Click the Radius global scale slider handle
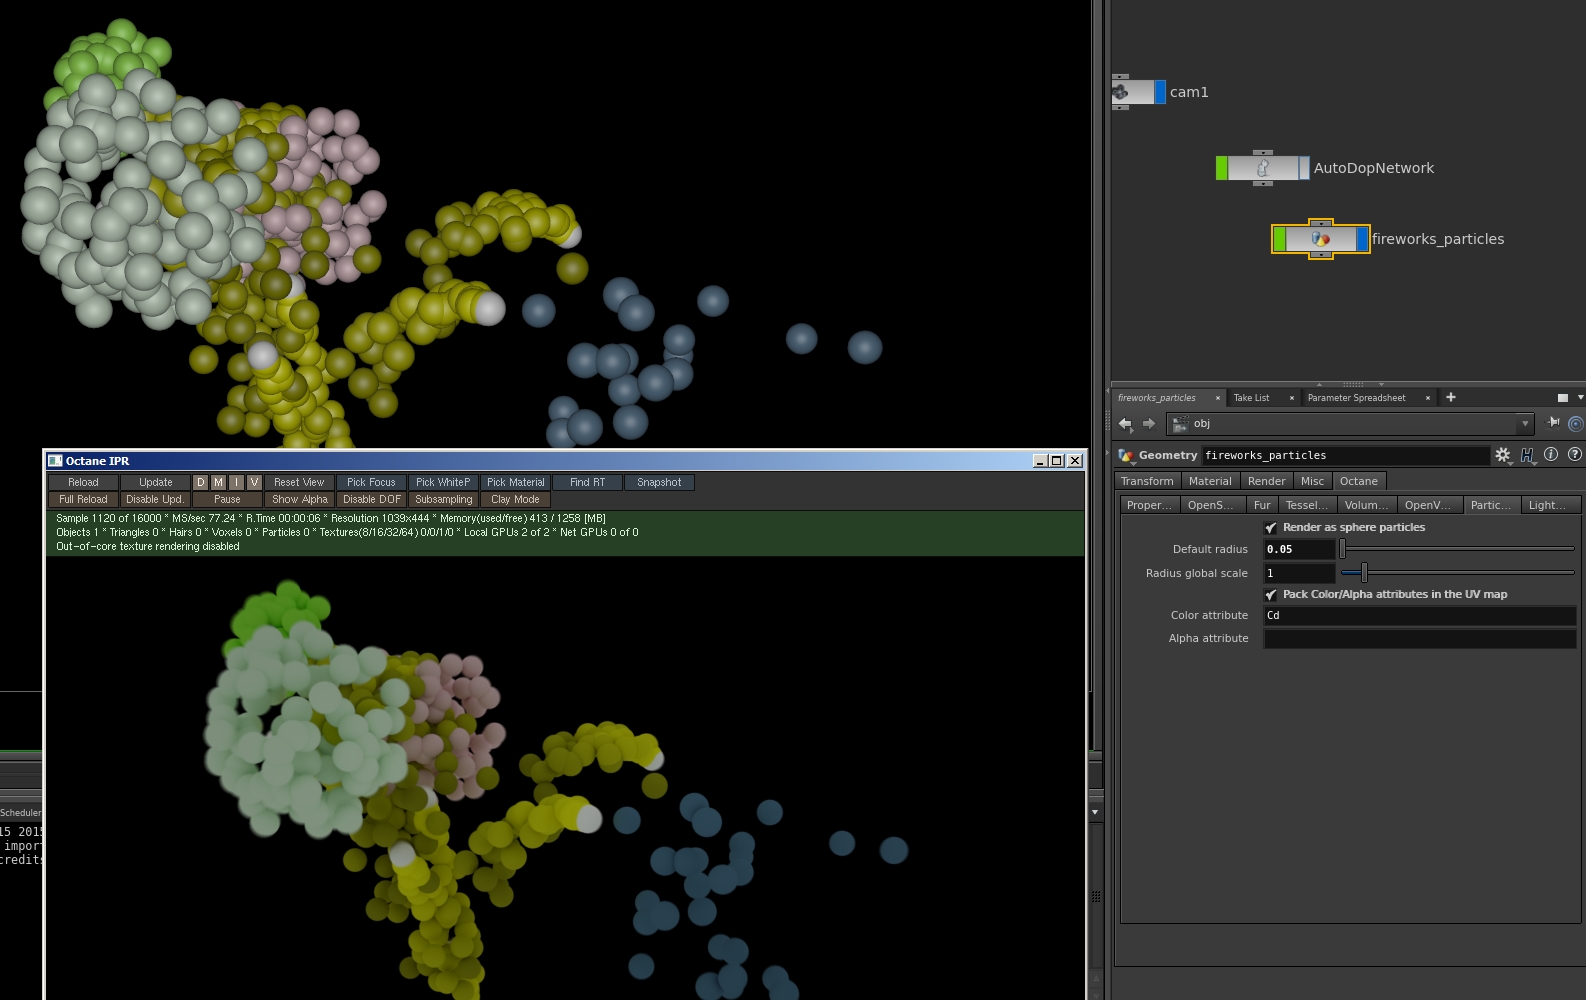 pos(1364,573)
